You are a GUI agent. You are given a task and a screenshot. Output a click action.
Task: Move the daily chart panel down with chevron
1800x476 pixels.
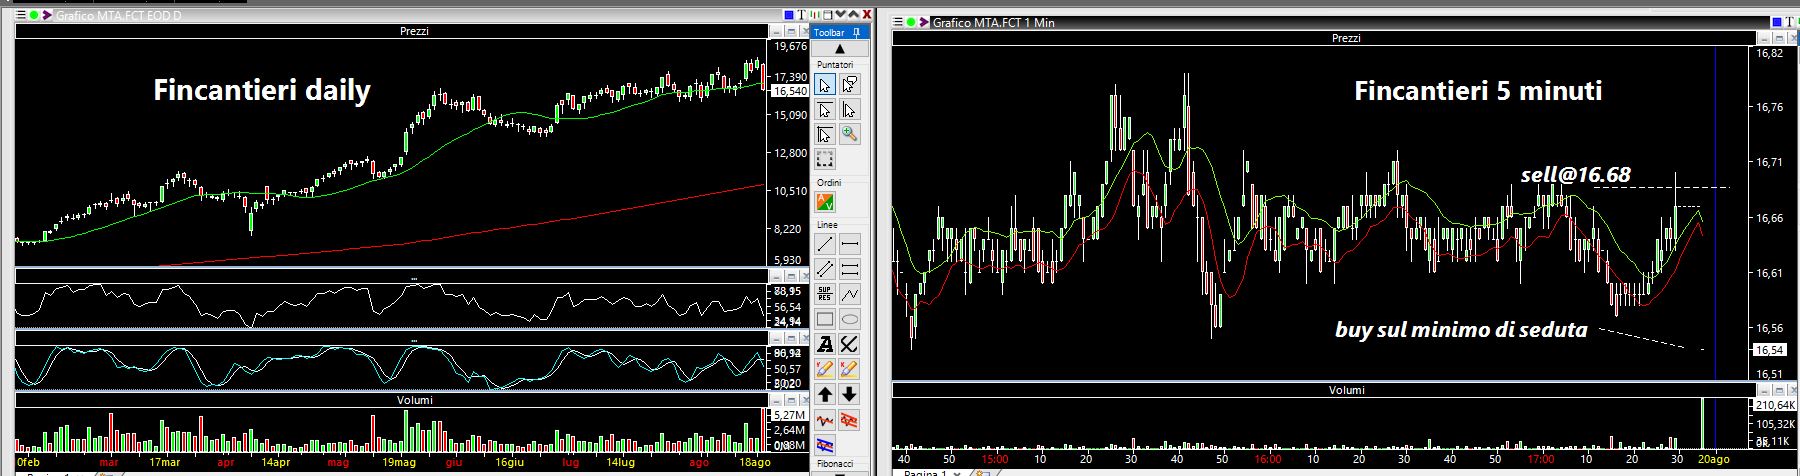click(840, 15)
